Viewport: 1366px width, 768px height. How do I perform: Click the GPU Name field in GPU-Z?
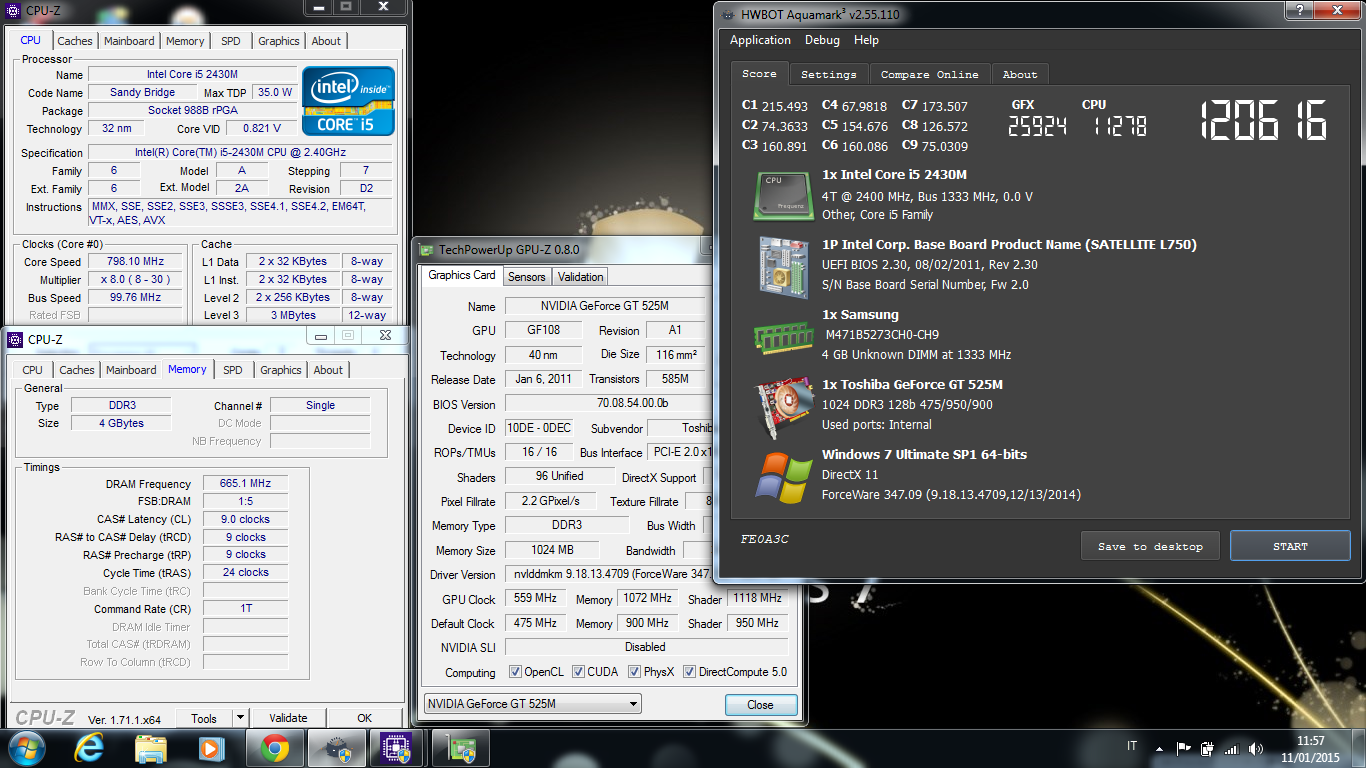pyautogui.click(x=607, y=306)
